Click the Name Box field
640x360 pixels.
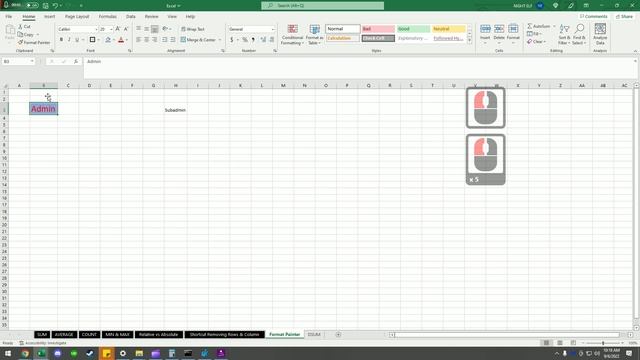click(x=18, y=61)
